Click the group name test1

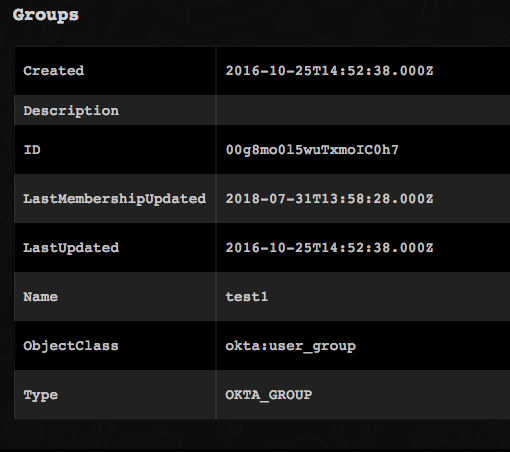click(247, 297)
